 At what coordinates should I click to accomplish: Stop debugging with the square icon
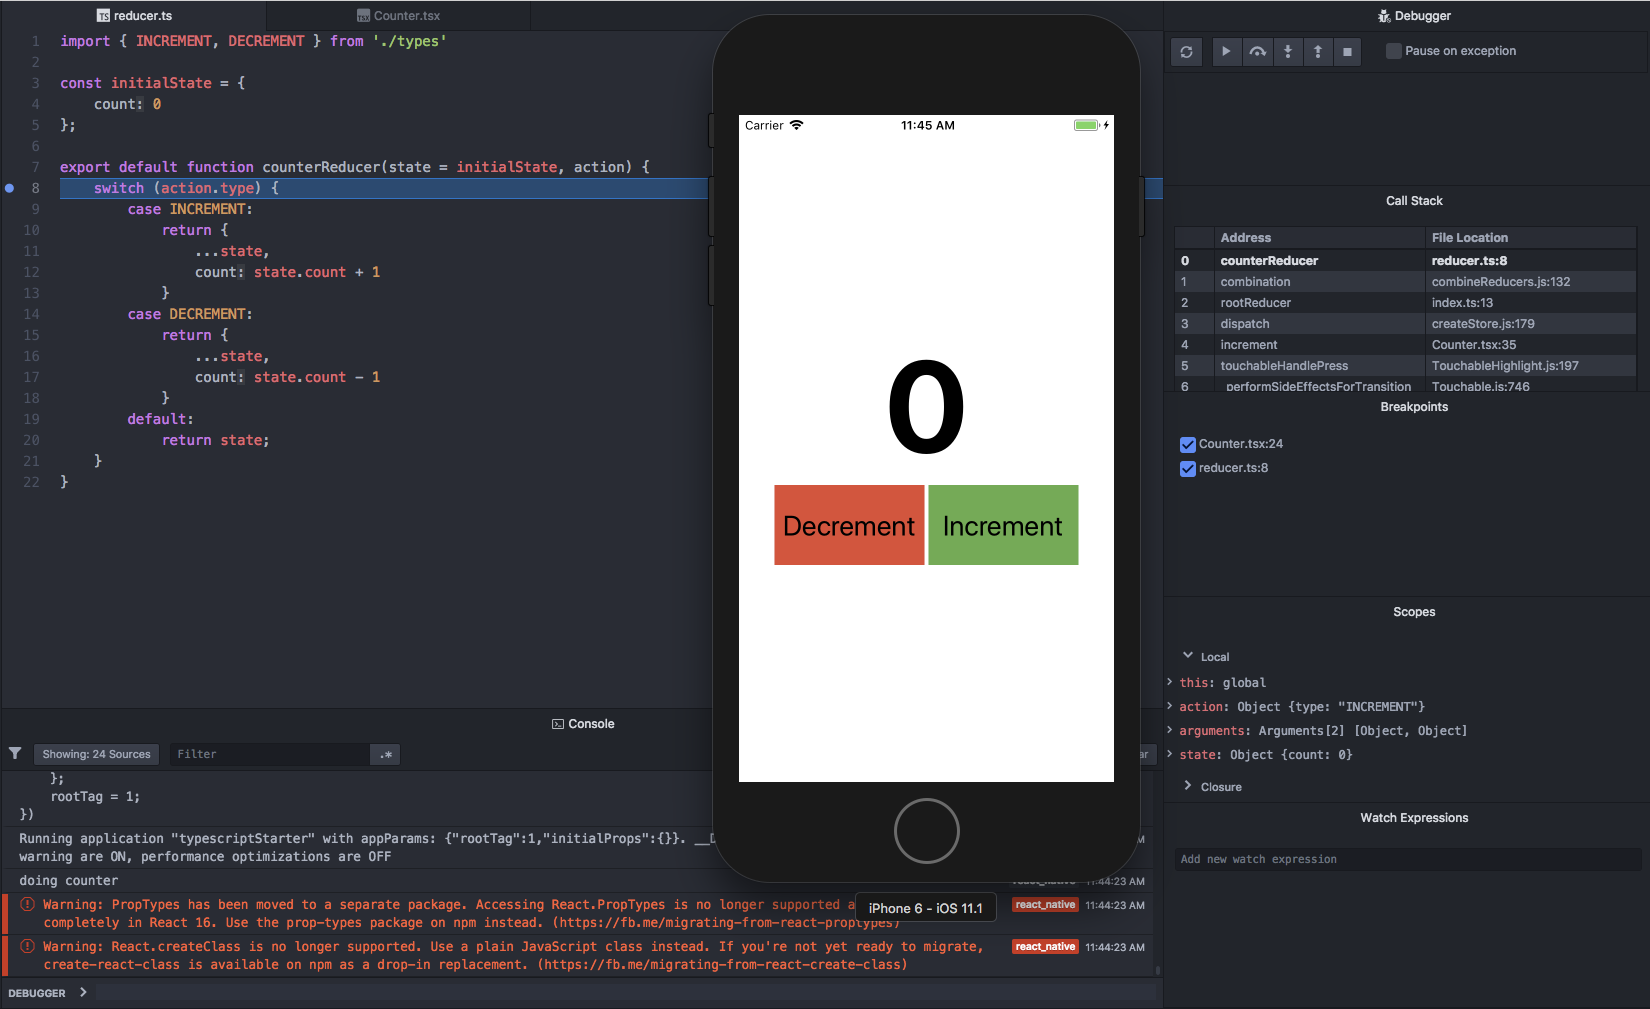click(1347, 51)
